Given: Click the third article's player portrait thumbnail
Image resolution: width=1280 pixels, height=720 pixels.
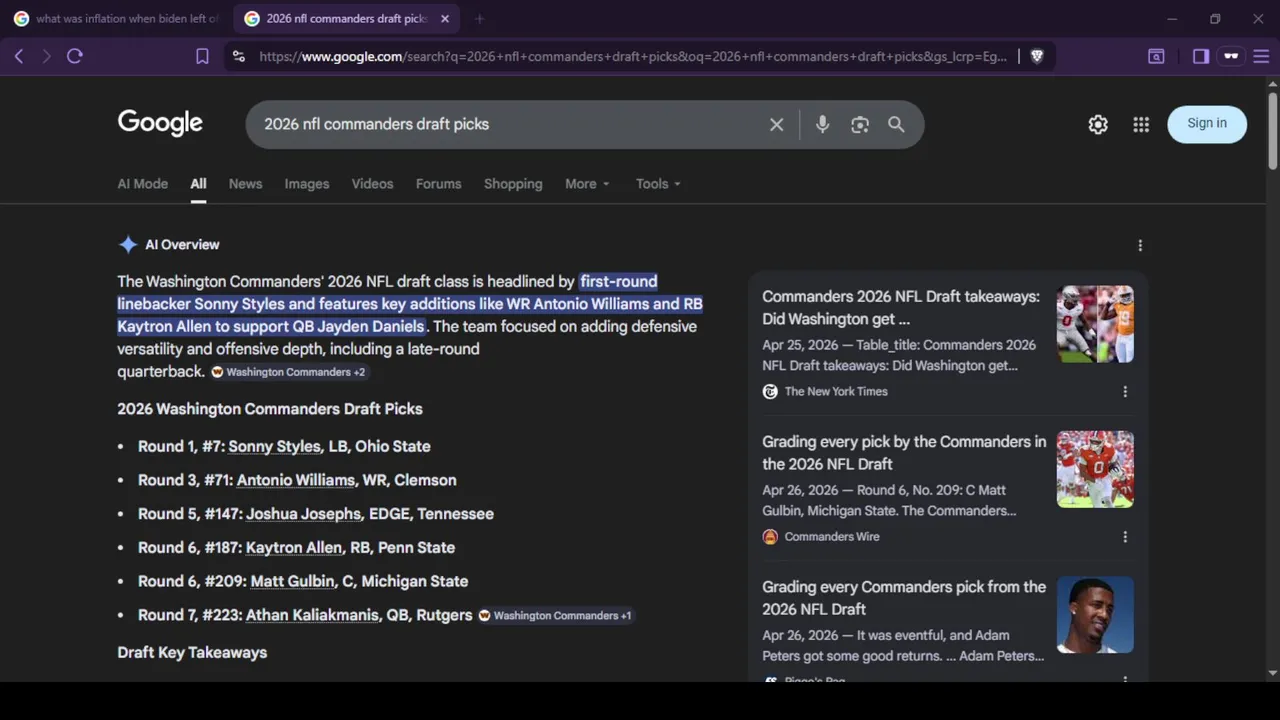Looking at the screenshot, I should click(x=1095, y=614).
